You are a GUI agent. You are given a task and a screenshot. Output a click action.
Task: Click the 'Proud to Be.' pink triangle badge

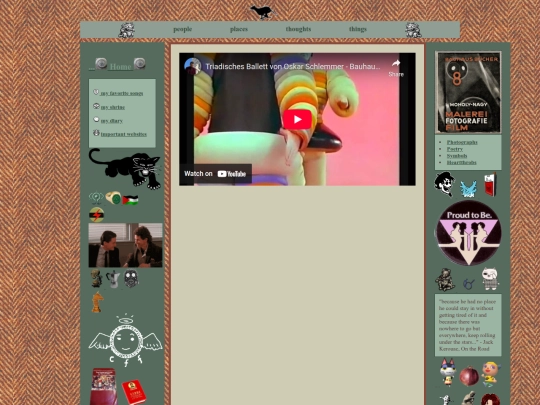469,233
